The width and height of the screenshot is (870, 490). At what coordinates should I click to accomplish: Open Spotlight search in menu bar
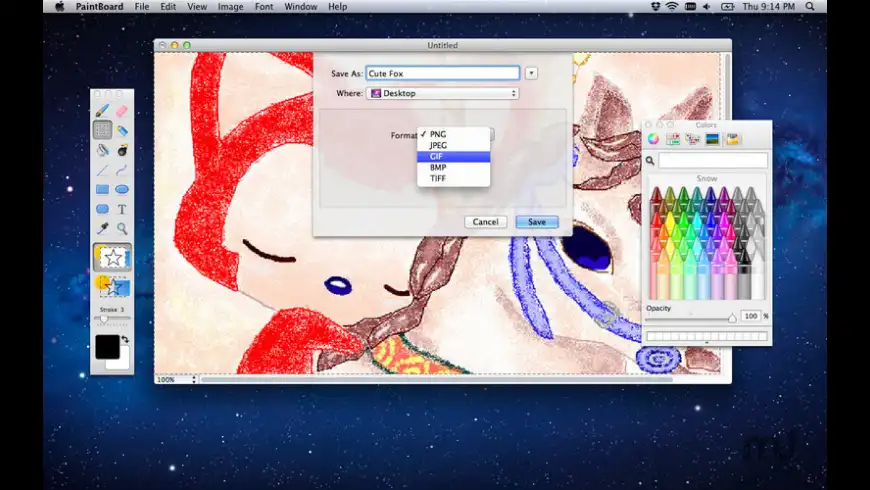tap(810, 7)
